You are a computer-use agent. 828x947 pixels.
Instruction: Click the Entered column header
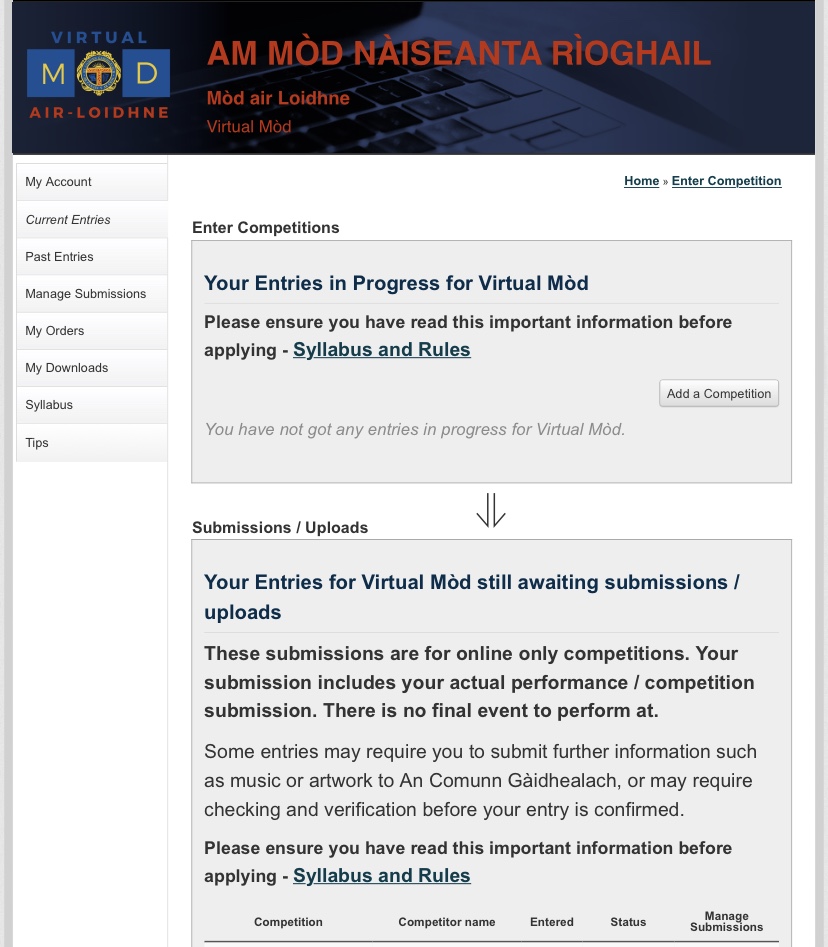[x=552, y=922]
